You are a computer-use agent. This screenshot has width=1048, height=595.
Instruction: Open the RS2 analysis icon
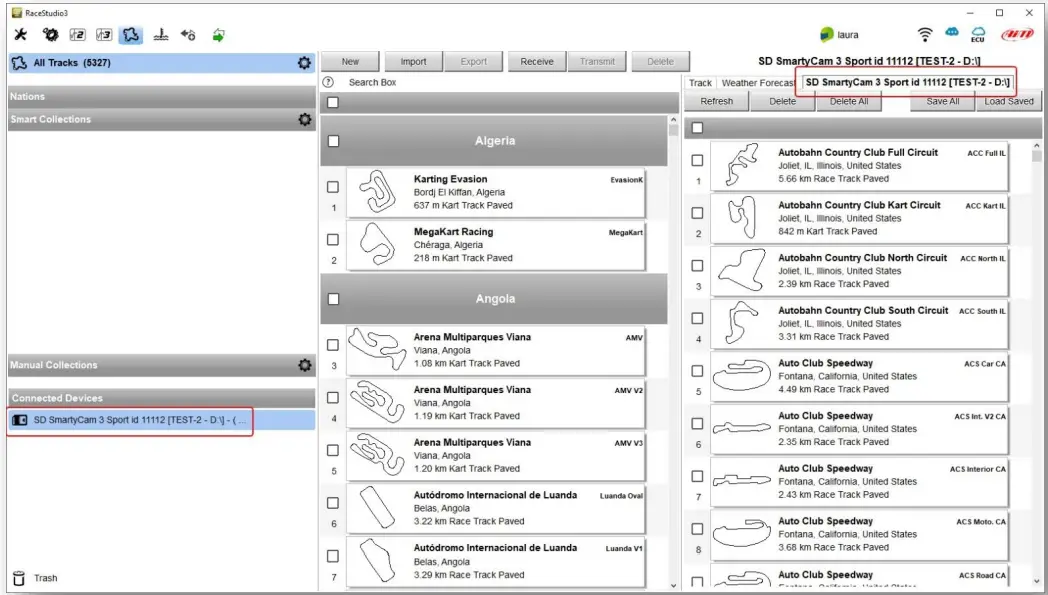tap(78, 35)
